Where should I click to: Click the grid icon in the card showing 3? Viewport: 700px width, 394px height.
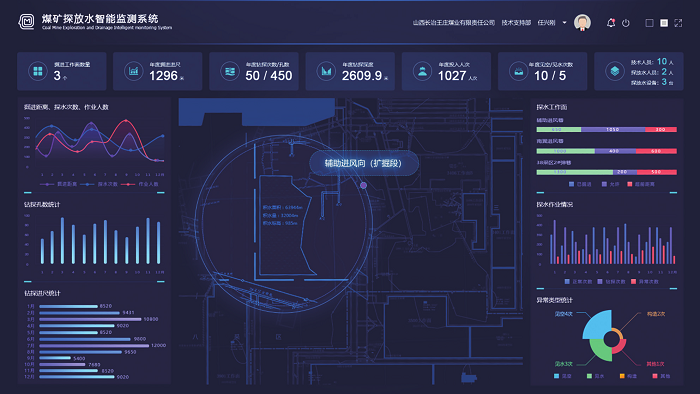[38, 71]
